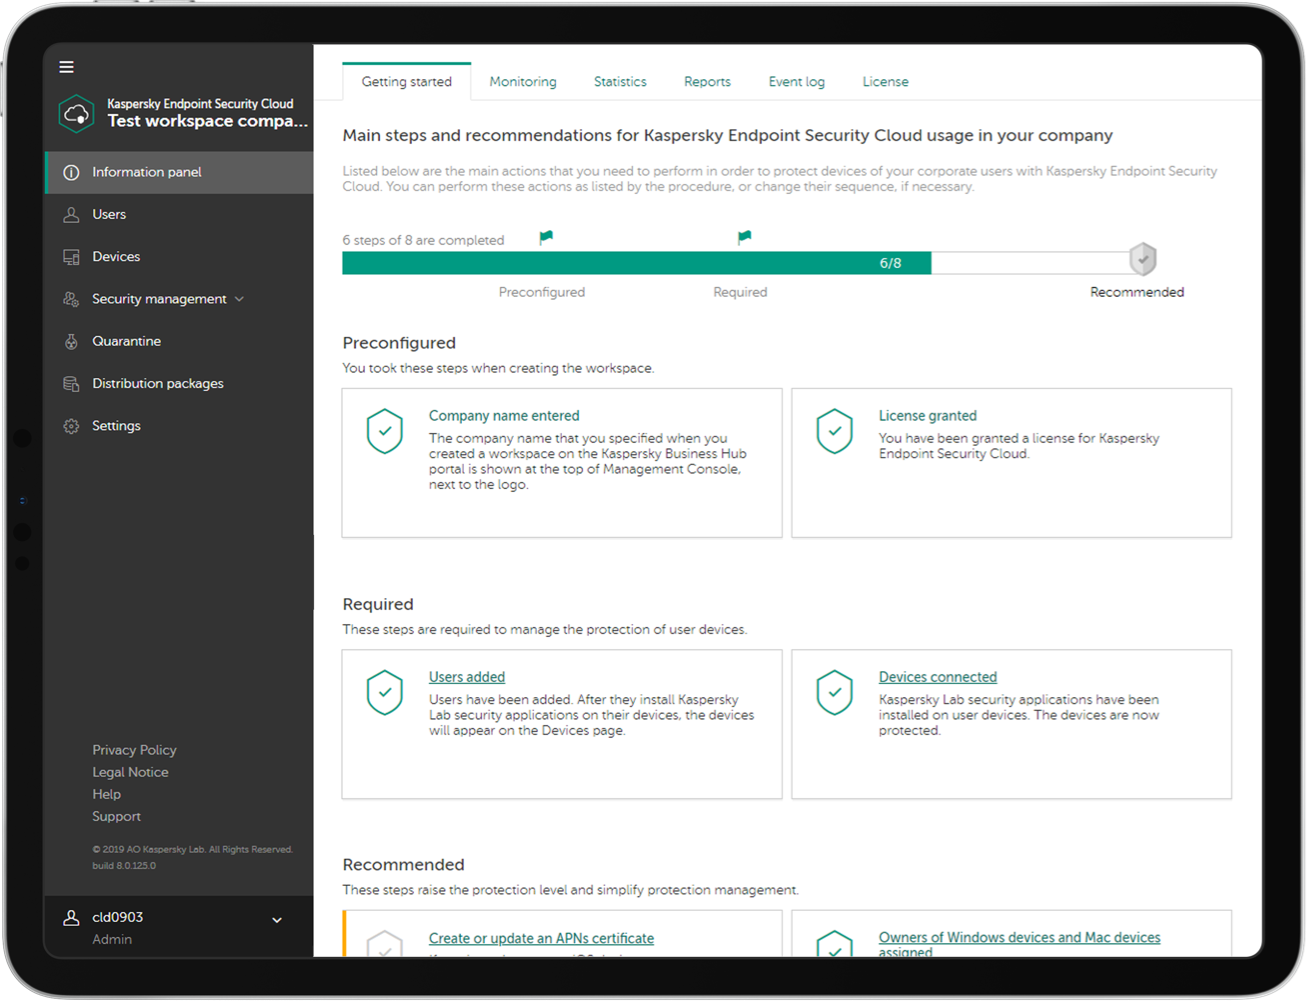Viewport: 1308px width, 1002px height.
Task: Click Create or update an APNs certificate
Action: tap(541, 938)
